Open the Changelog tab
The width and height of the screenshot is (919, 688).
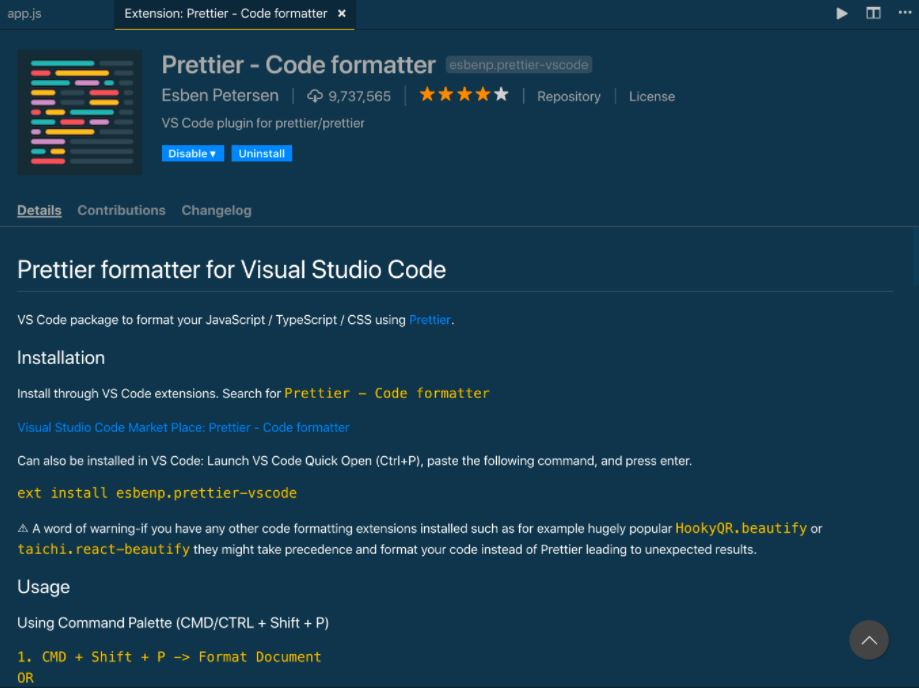point(216,210)
